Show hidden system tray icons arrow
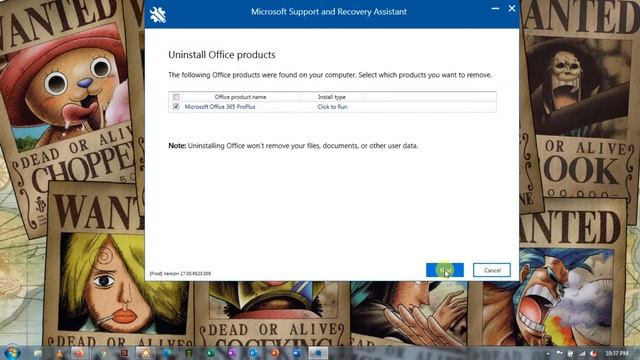Image resolution: width=640 pixels, height=360 pixels. [548, 353]
